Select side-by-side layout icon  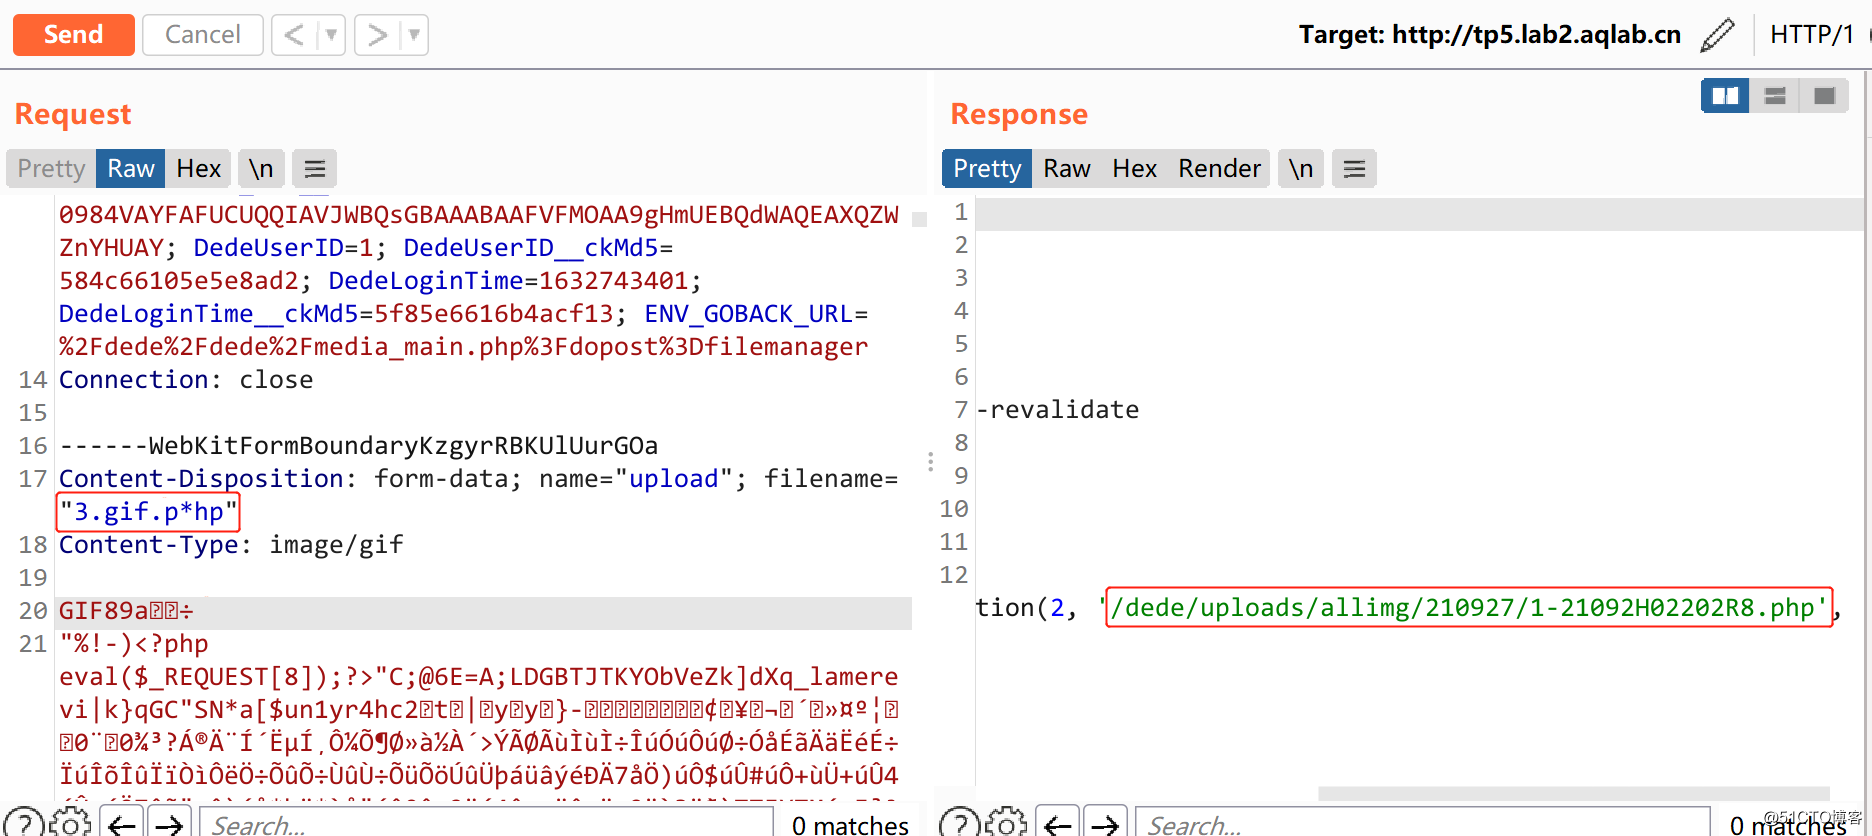pyautogui.click(x=1725, y=96)
